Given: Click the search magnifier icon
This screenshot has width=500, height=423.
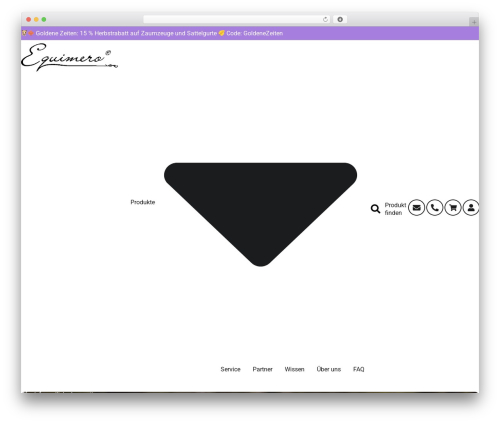Looking at the screenshot, I should [x=375, y=209].
